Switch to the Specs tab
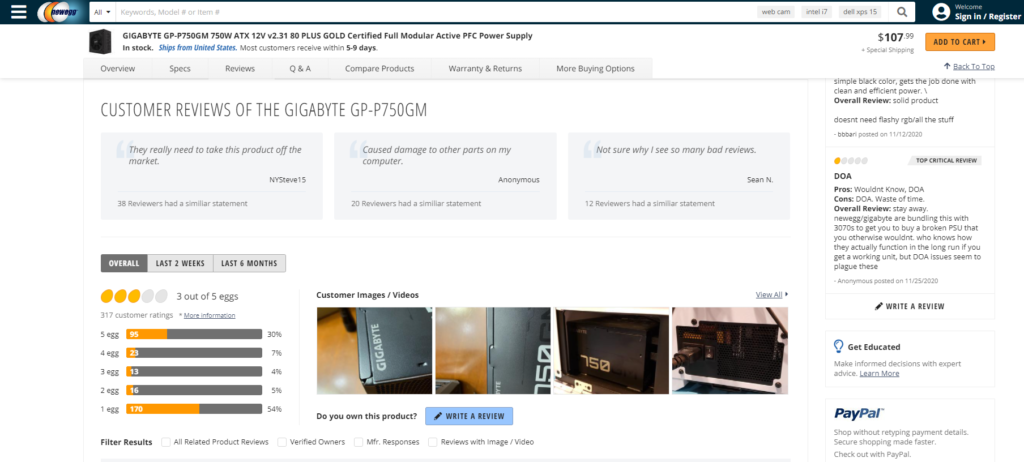The width and height of the screenshot is (1024, 462). [x=180, y=69]
